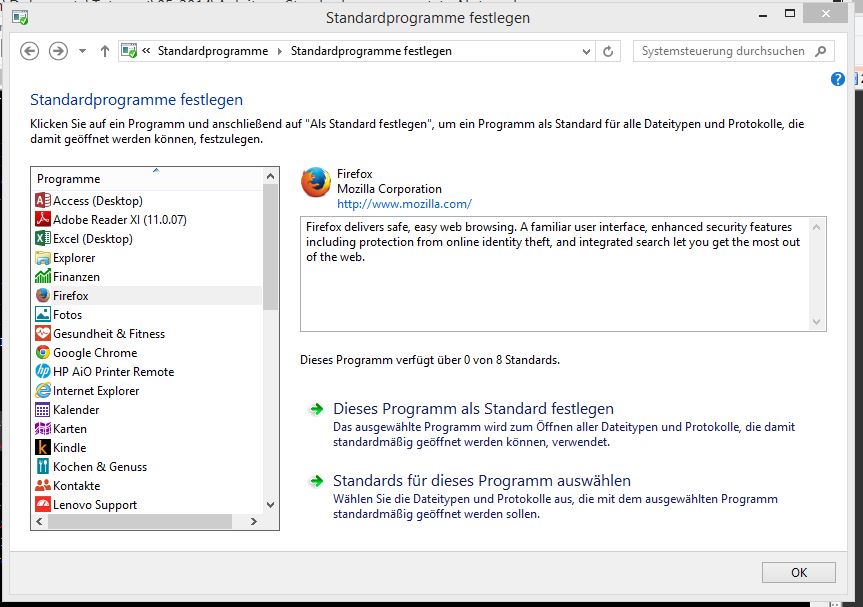The image size is (863, 607).
Task: Click Standardprogramme breadcrumb item
Action: 213,51
